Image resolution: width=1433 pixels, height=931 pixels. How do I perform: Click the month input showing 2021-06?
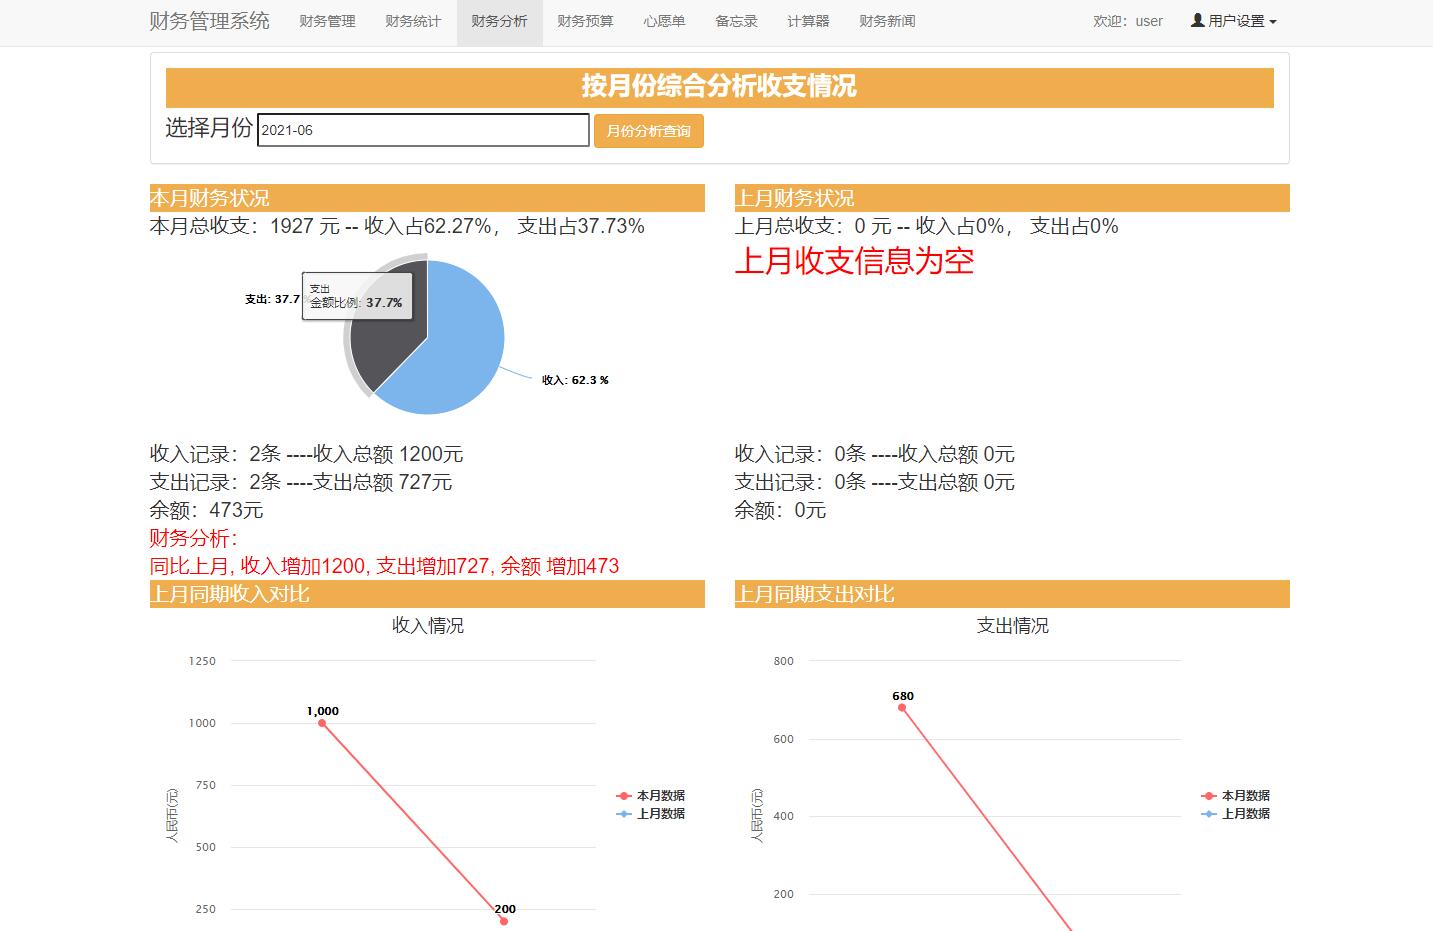[x=423, y=130]
